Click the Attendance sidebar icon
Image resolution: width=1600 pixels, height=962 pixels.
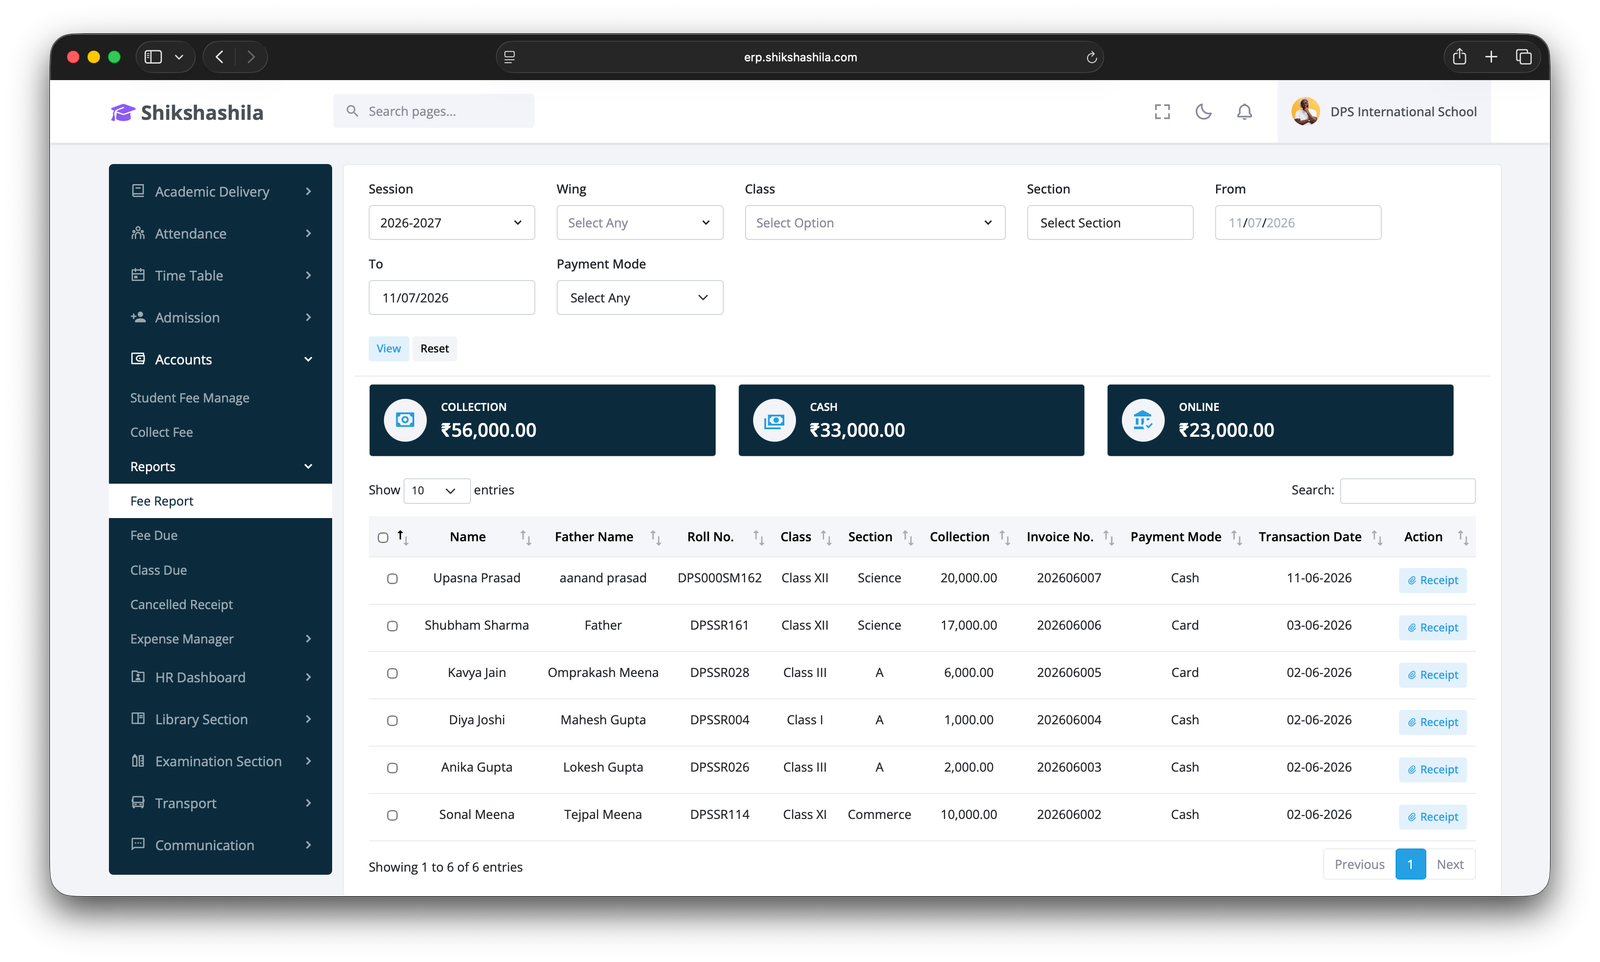(x=138, y=233)
